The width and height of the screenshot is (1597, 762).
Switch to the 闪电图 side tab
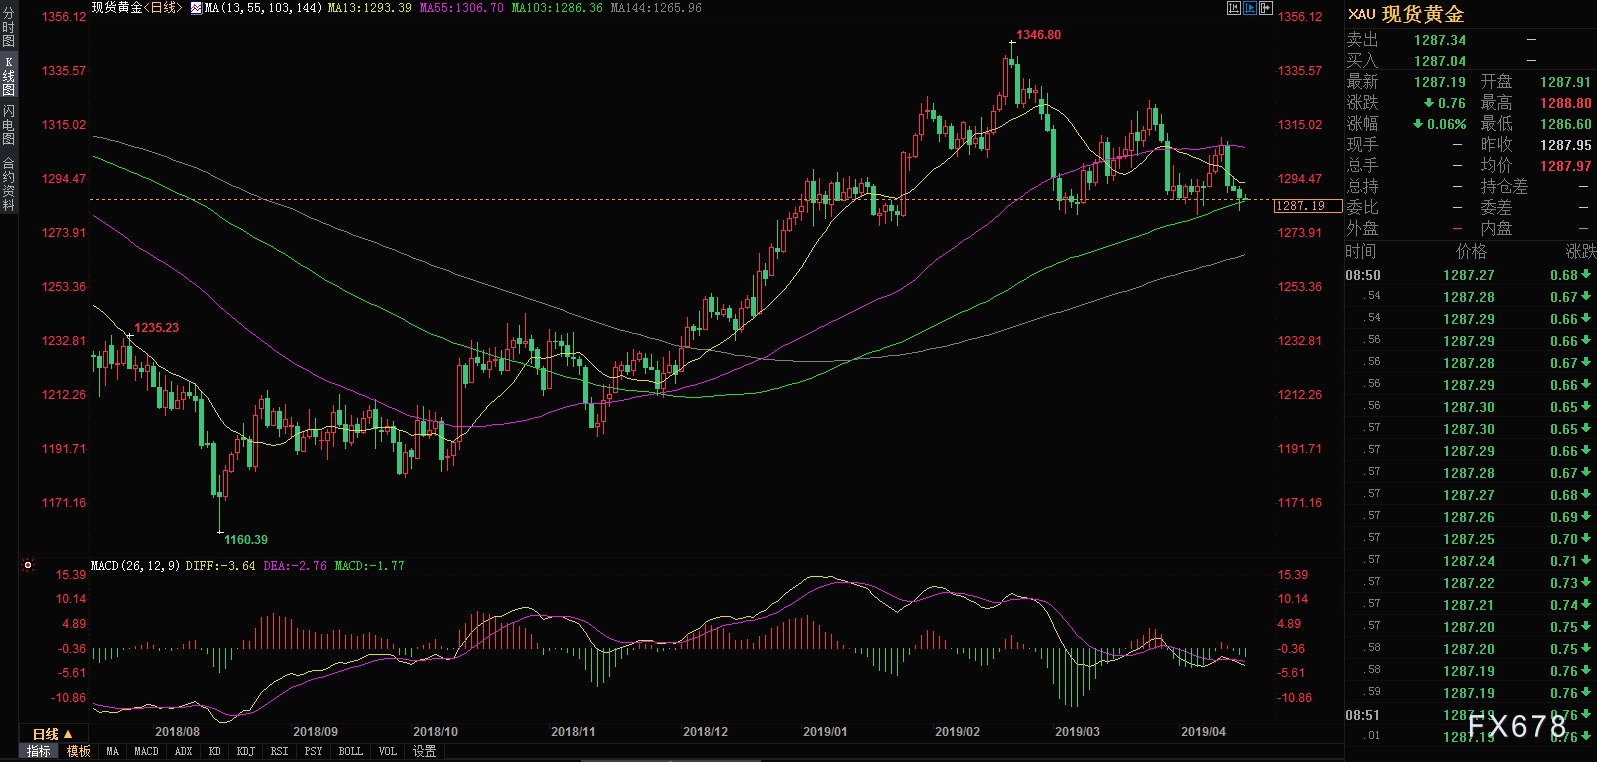coord(8,124)
